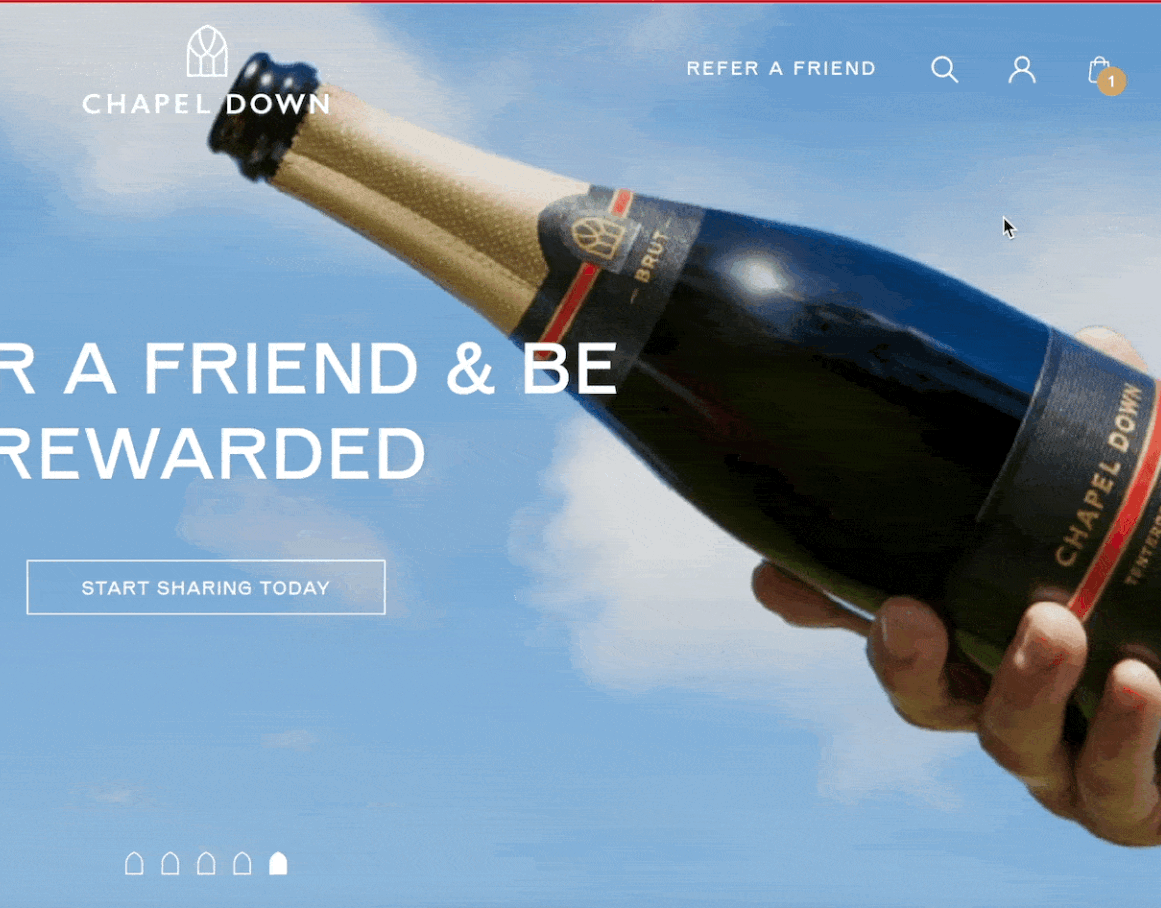Image resolution: width=1161 pixels, height=908 pixels.
Task: Click the cart badge showing 1
Action: click(1111, 81)
